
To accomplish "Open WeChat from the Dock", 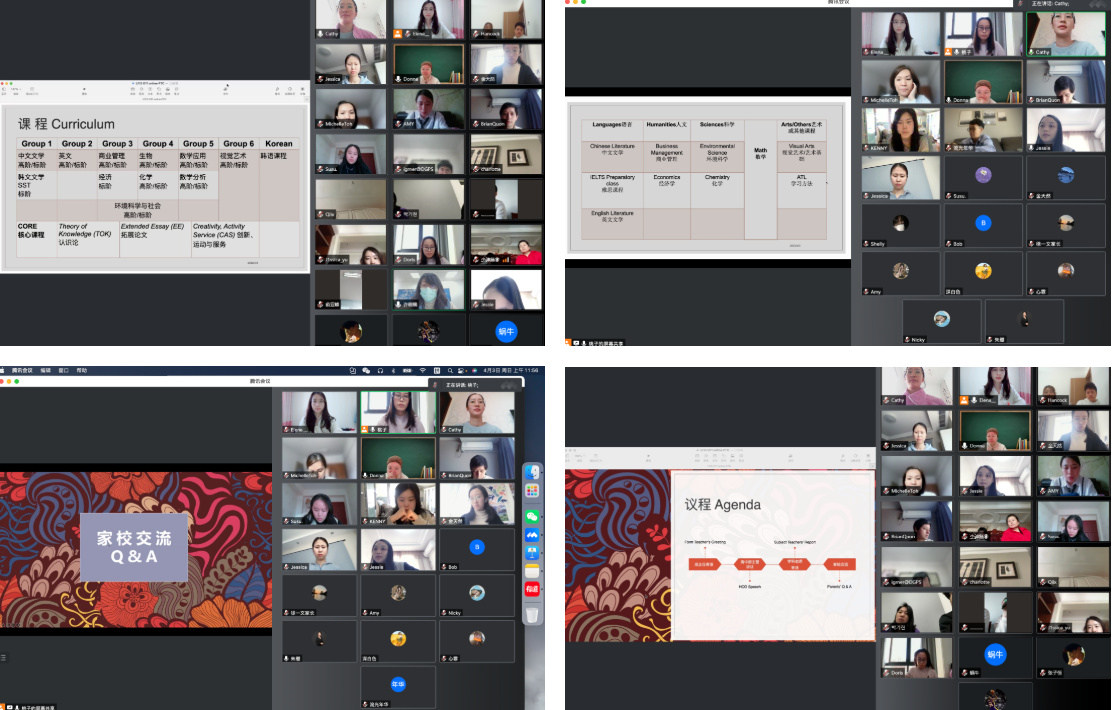I will point(532,517).
